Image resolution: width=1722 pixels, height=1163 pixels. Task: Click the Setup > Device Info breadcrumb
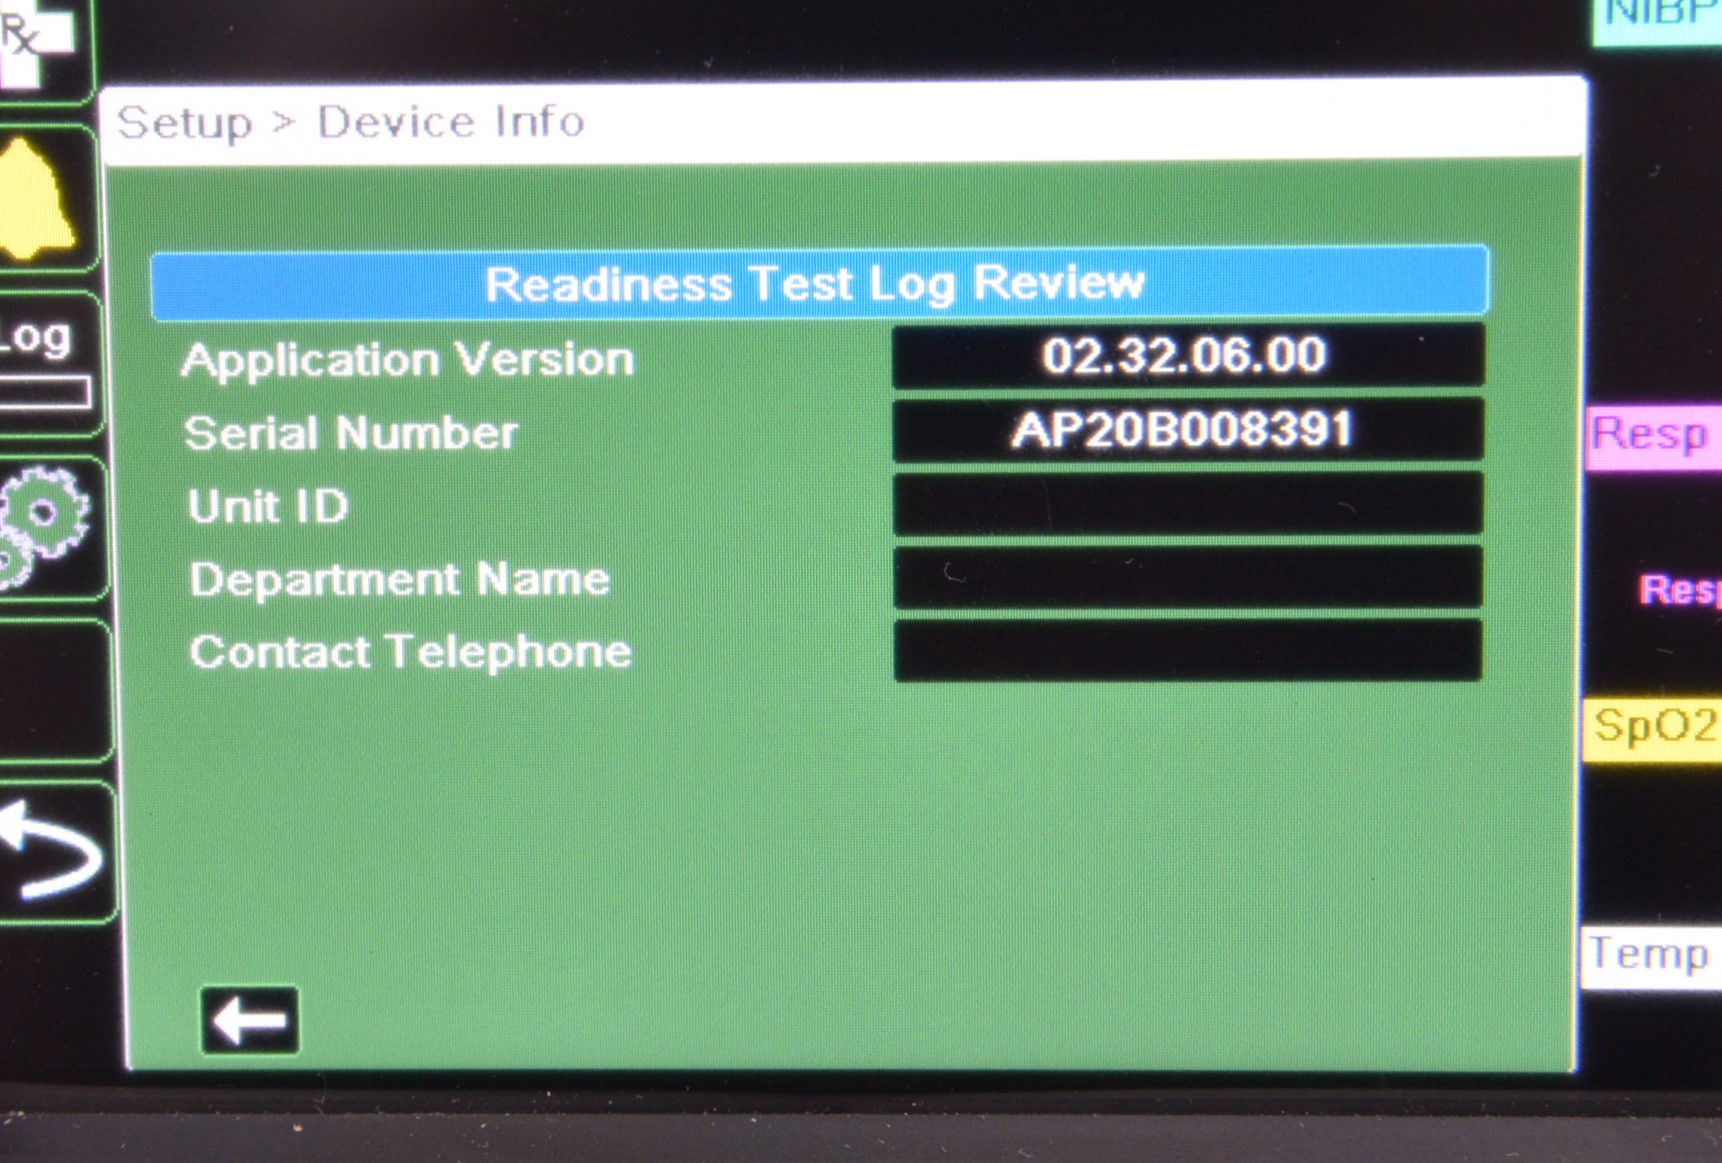click(351, 122)
